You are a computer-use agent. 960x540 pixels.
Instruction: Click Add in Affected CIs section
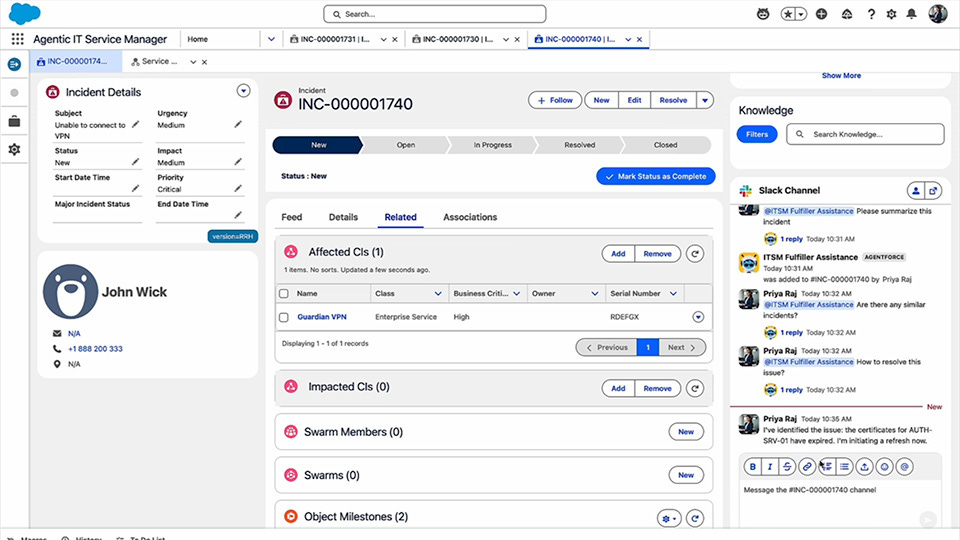click(618, 253)
